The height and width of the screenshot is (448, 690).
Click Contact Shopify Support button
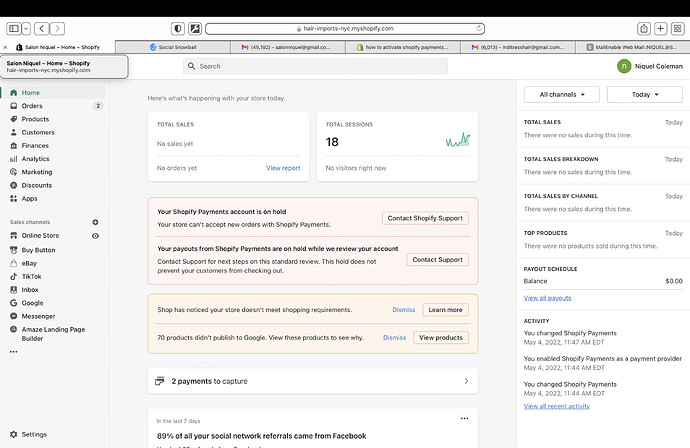tap(425, 218)
